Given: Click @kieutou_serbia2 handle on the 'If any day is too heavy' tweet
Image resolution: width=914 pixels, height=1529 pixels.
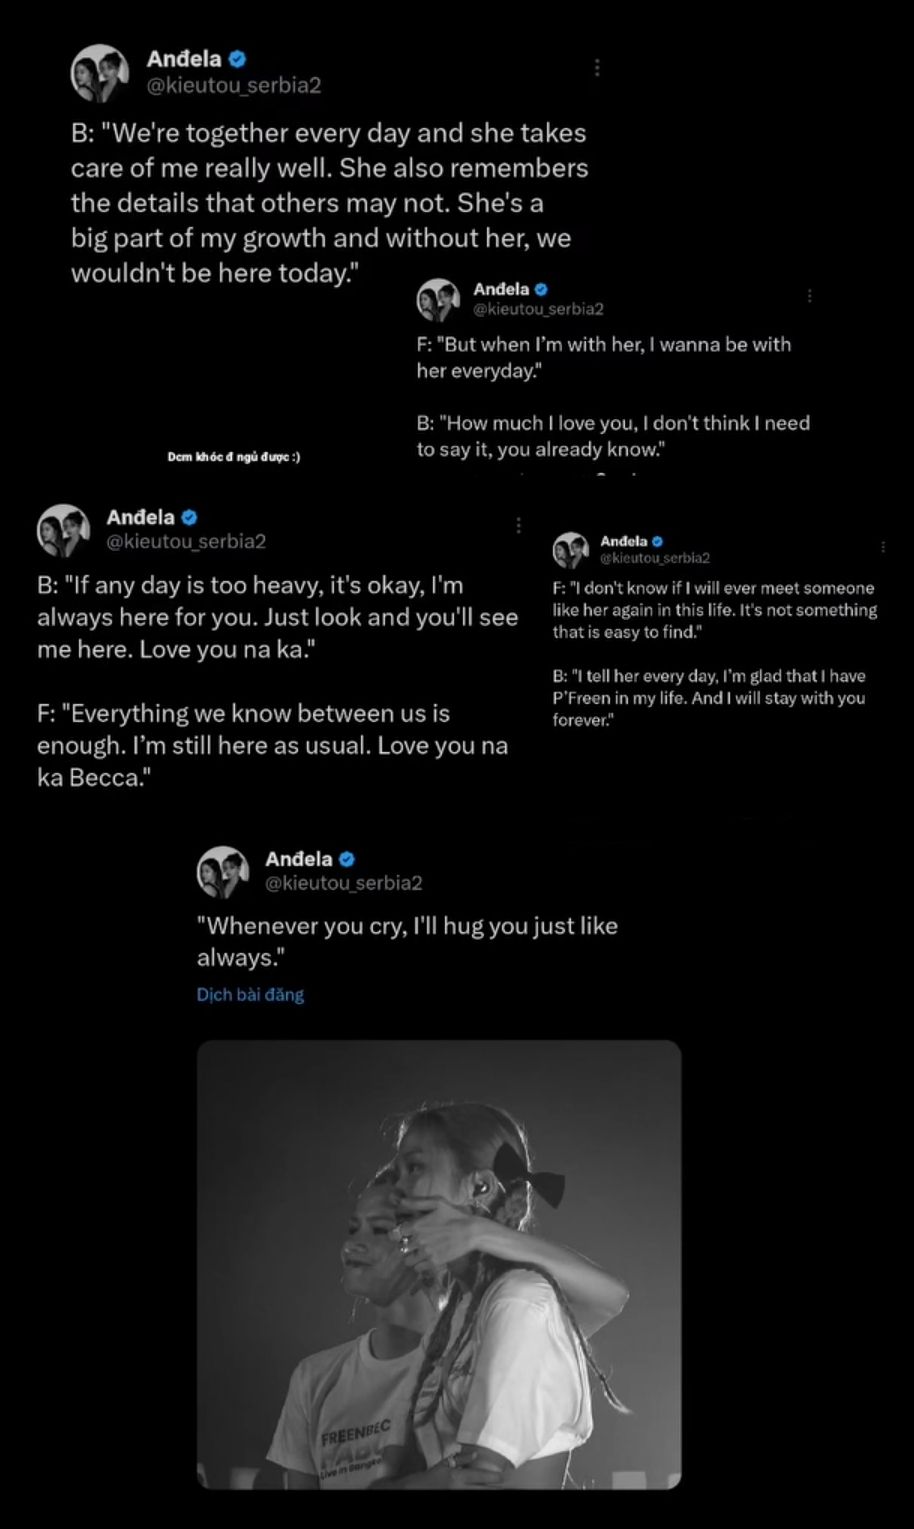Looking at the screenshot, I should coord(186,542).
